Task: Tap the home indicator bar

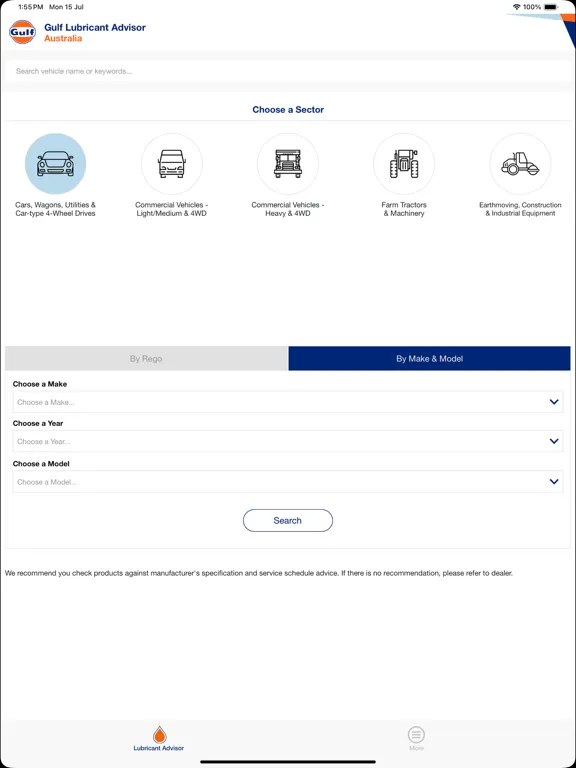Action: click(288, 762)
